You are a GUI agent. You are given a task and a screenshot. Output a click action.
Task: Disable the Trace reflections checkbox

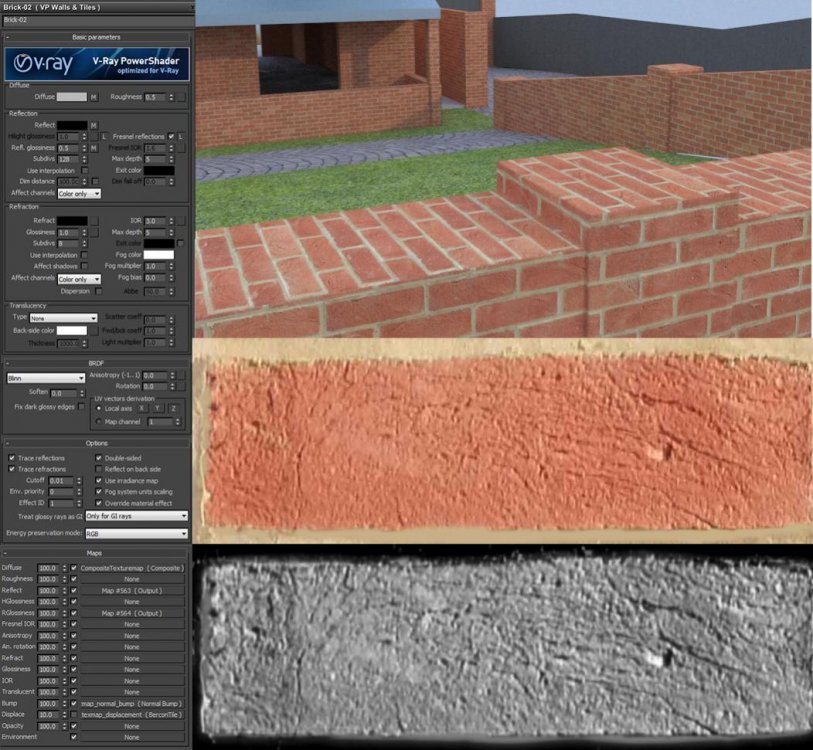pyautogui.click(x=12, y=458)
